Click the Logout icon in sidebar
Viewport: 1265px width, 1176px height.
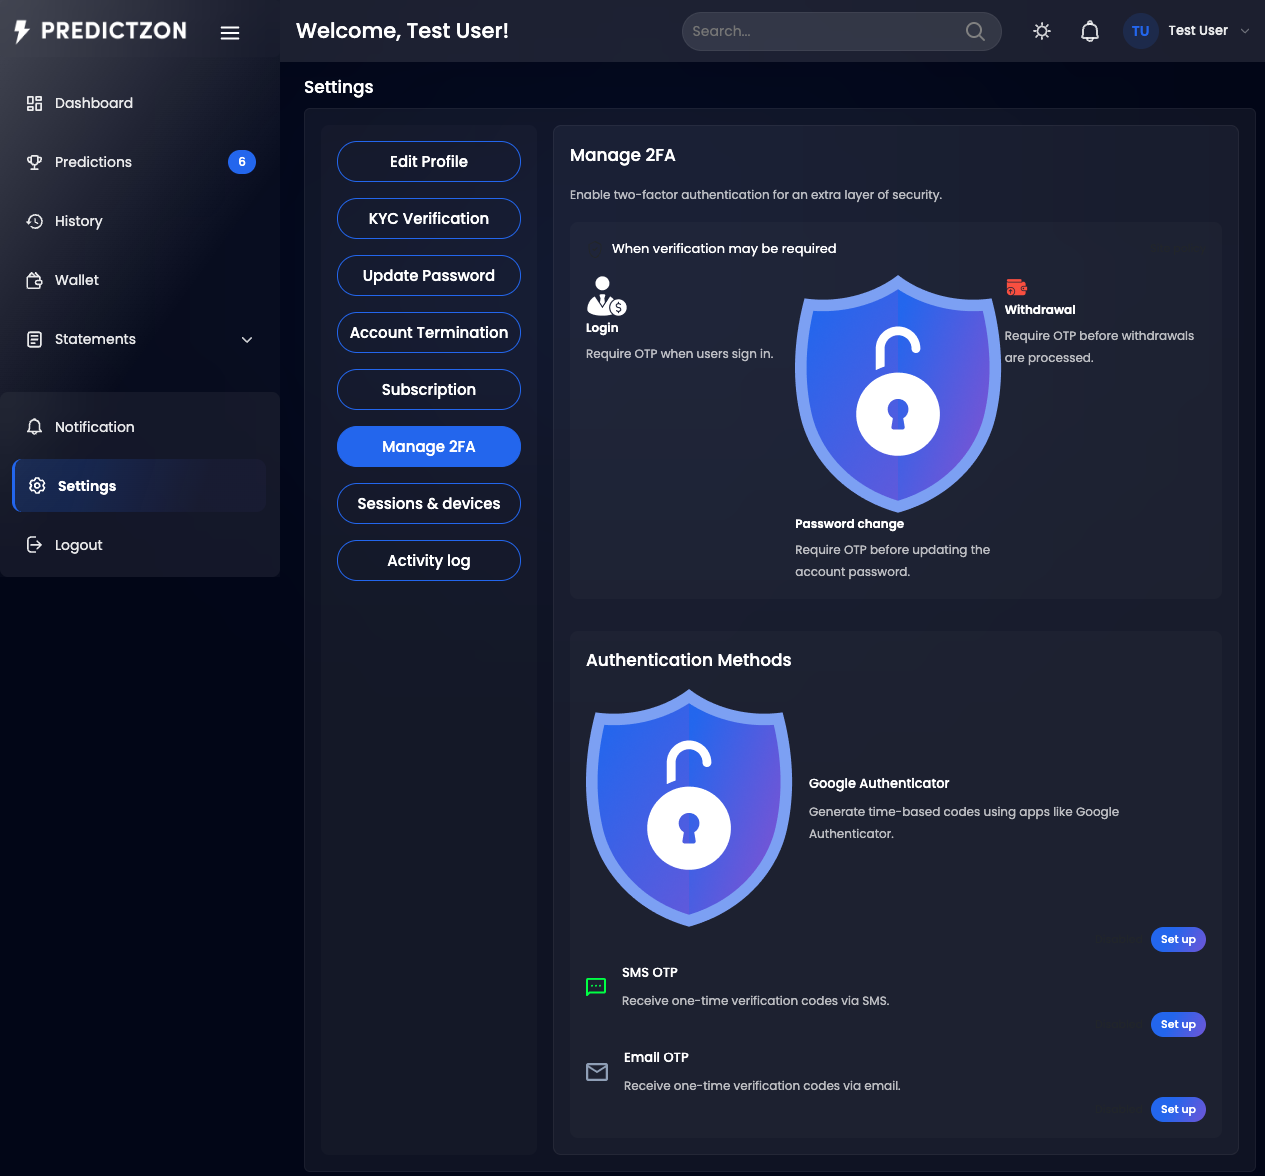point(34,545)
